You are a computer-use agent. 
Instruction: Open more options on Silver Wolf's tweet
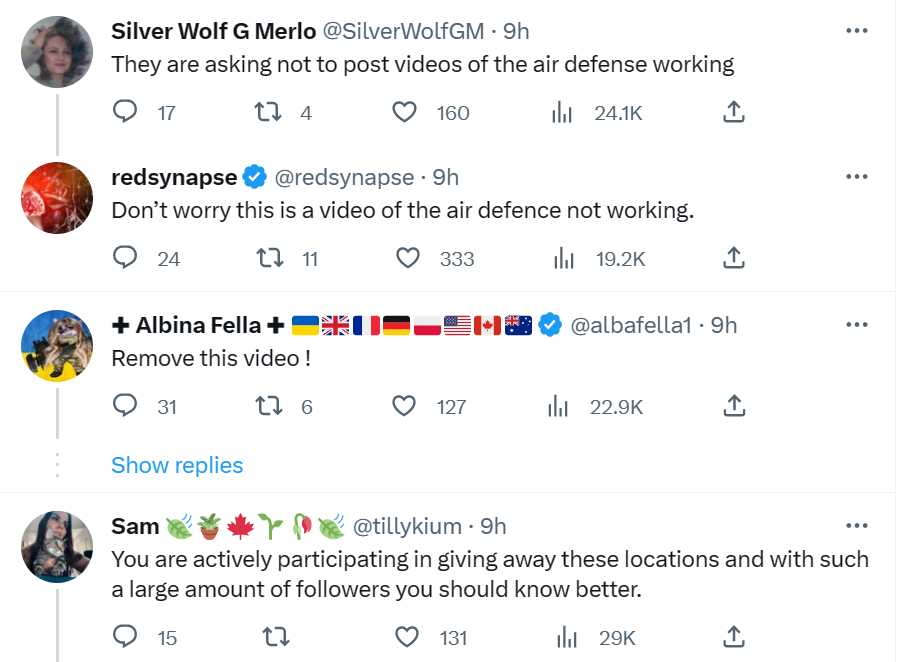click(x=856, y=31)
